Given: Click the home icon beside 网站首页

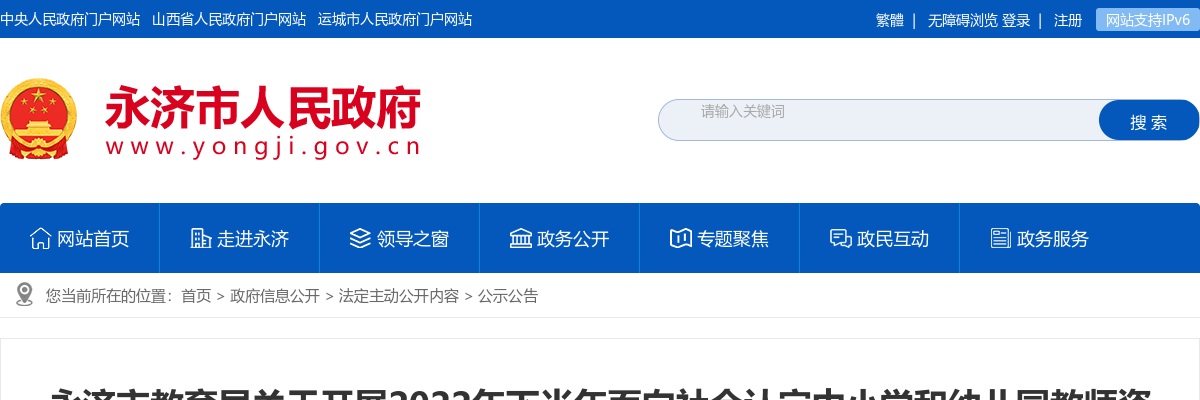Looking at the screenshot, I should click(x=40, y=238).
